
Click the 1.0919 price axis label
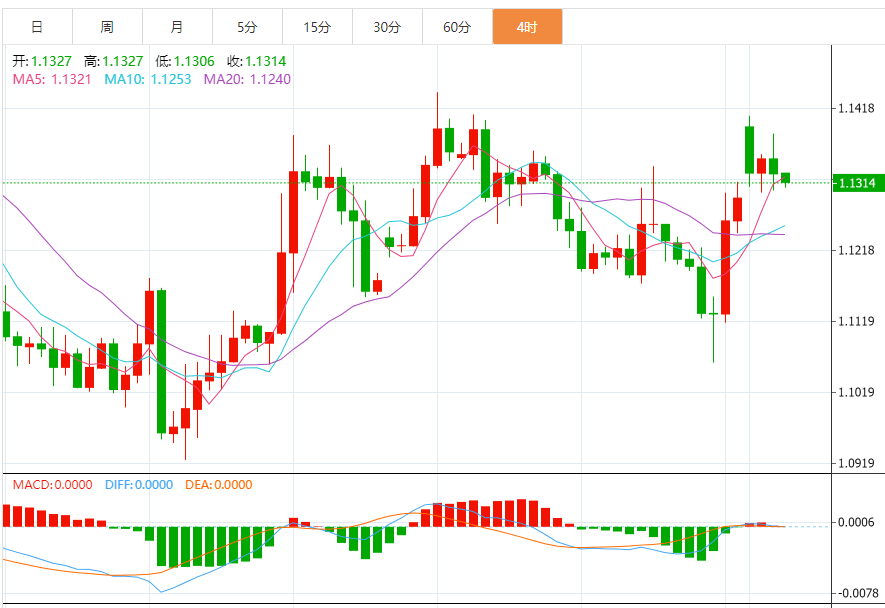(x=856, y=463)
